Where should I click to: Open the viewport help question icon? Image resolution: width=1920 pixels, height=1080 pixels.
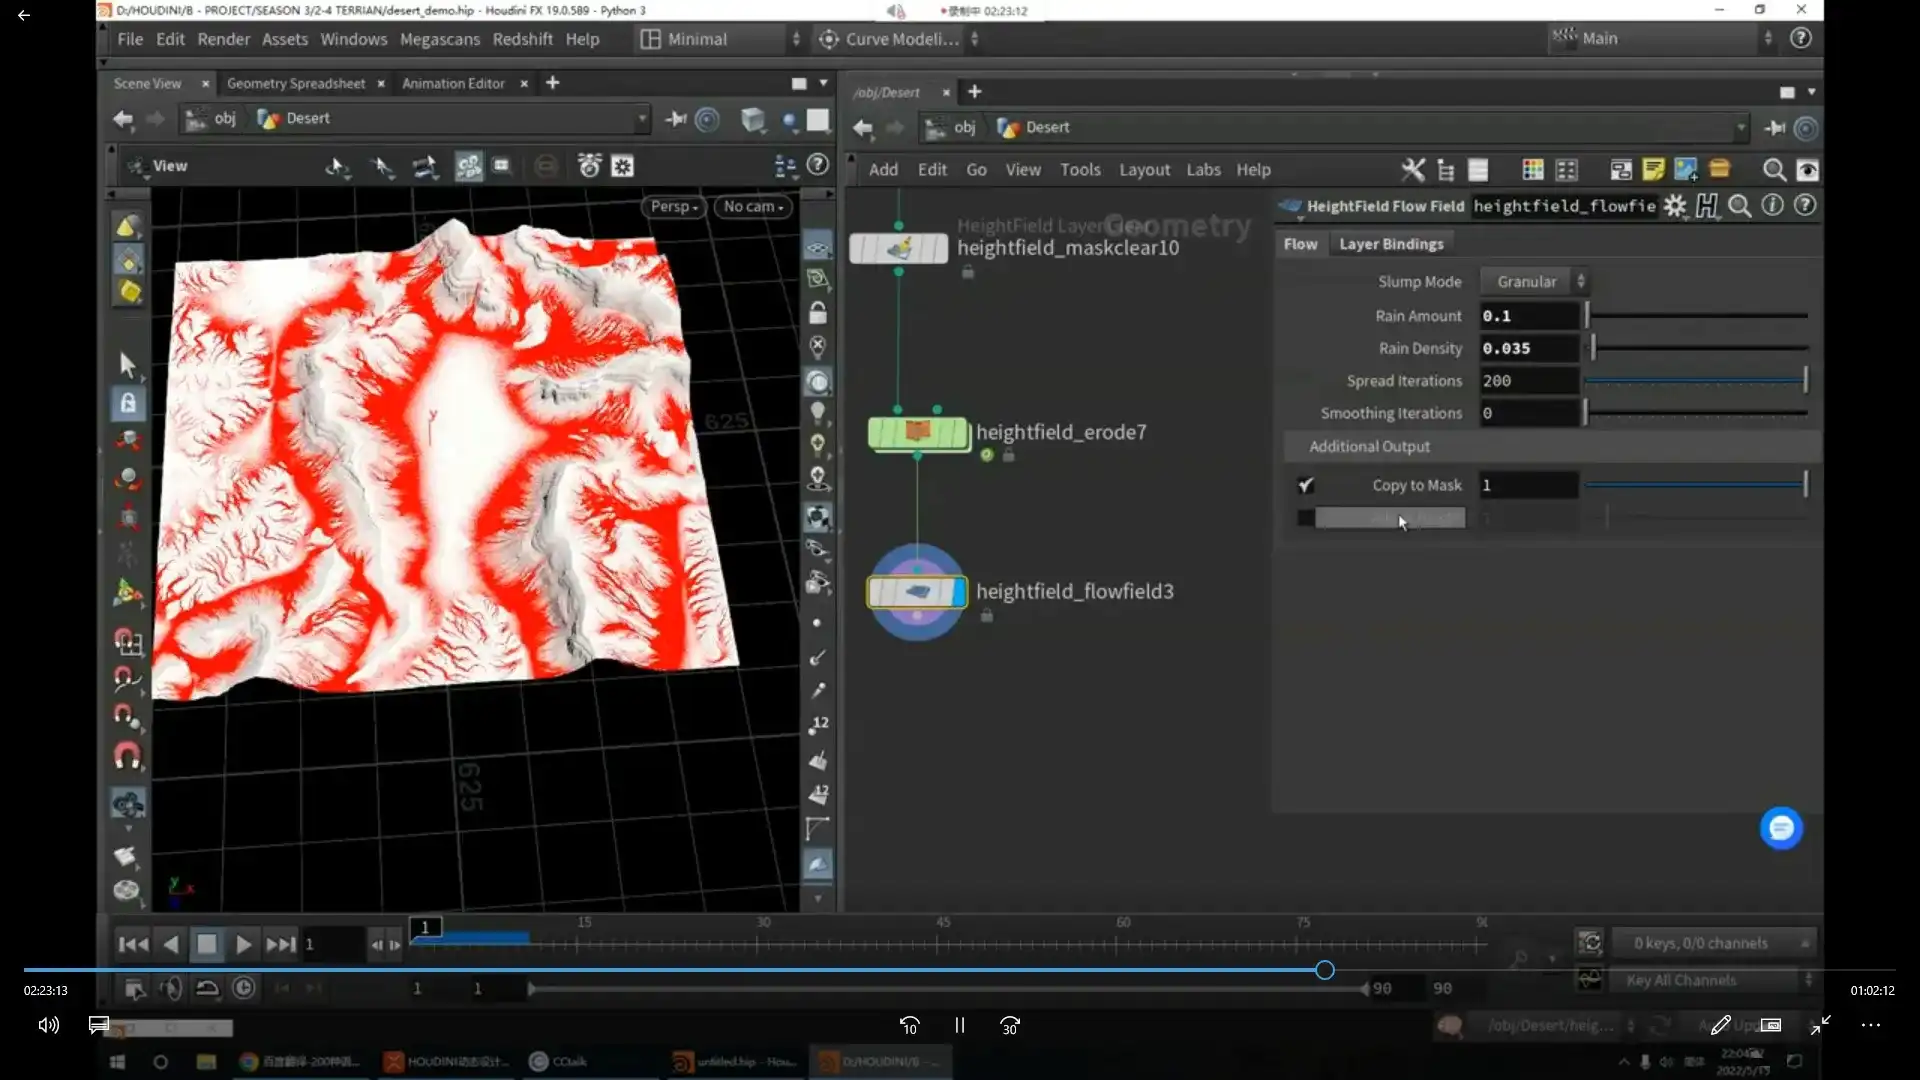pos(818,165)
